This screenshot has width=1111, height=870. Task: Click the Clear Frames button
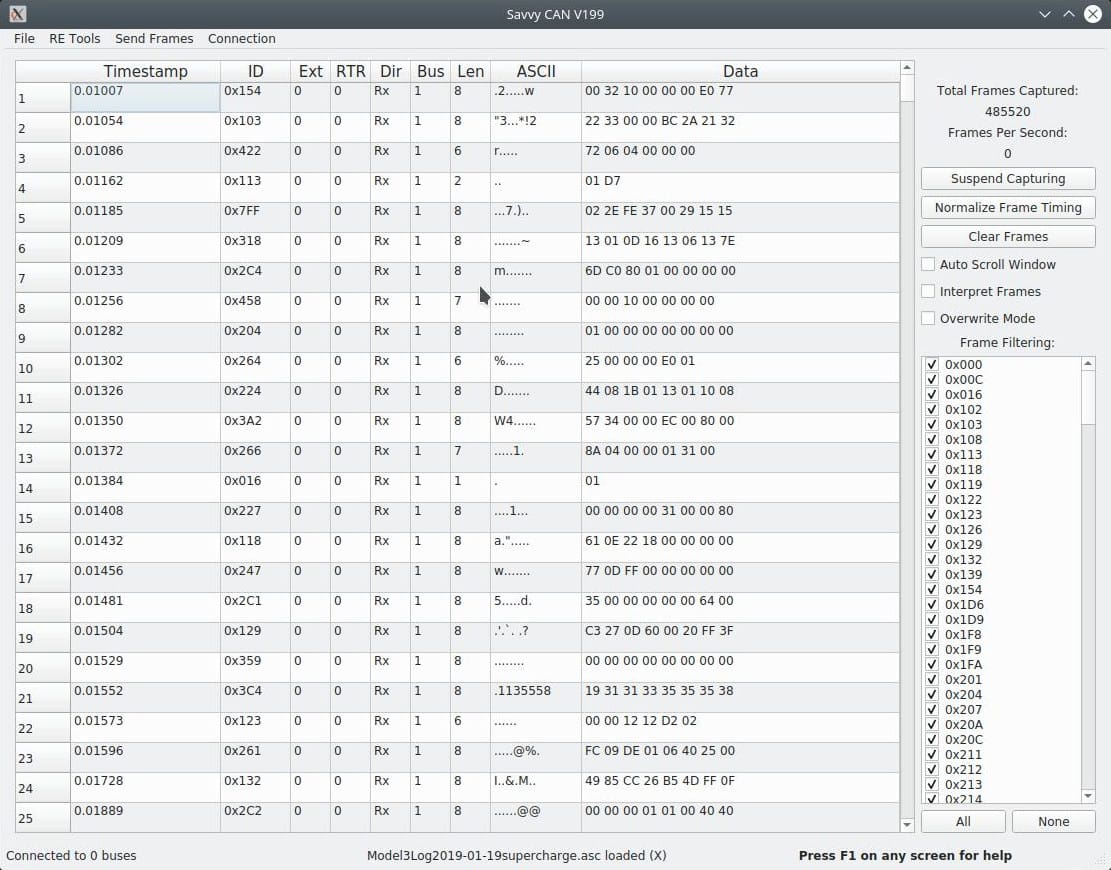tap(1008, 237)
